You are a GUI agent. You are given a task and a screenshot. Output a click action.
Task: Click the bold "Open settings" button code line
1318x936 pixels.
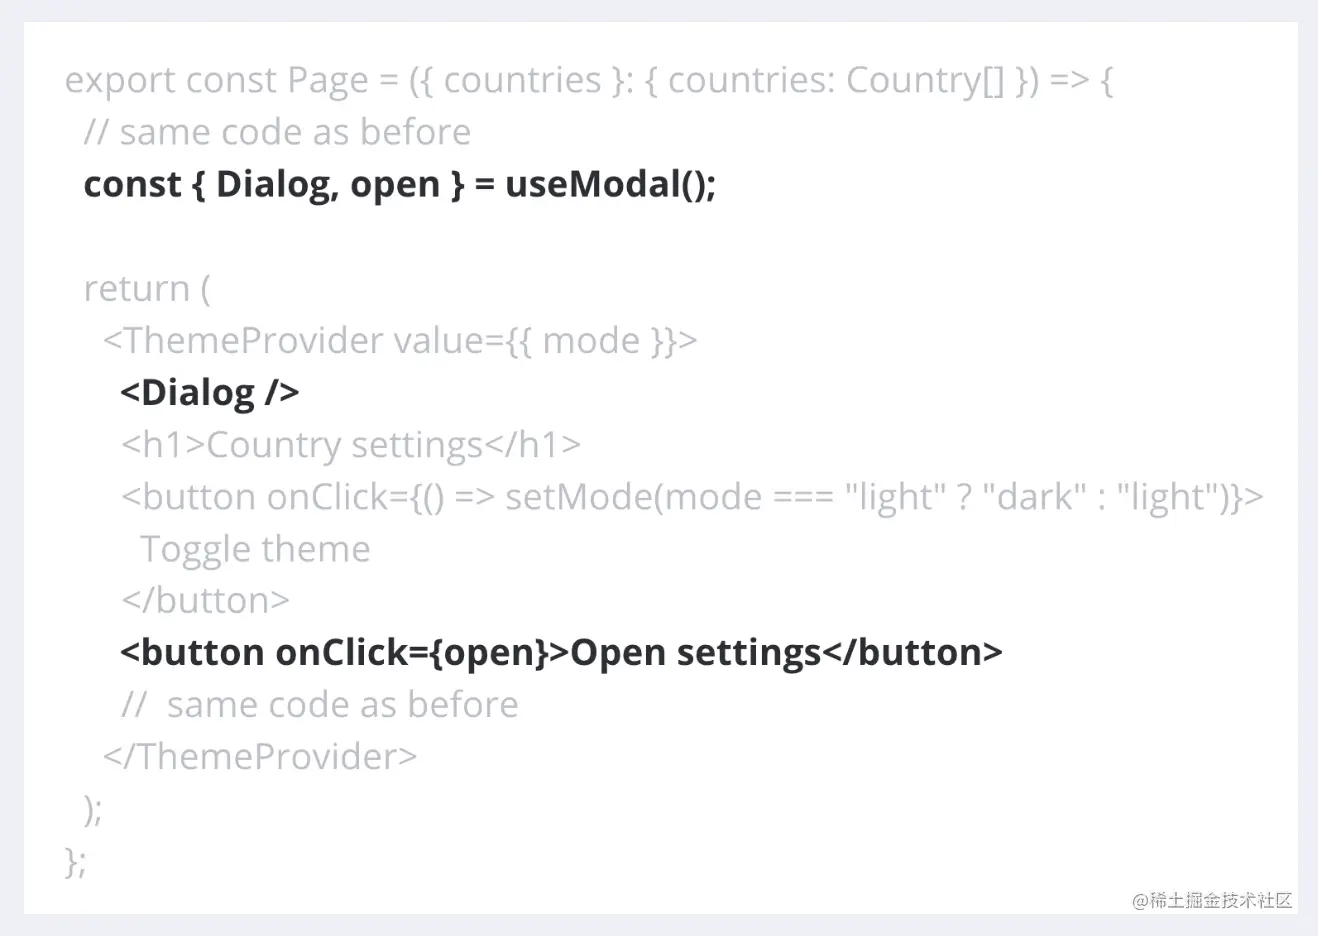[x=562, y=653]
